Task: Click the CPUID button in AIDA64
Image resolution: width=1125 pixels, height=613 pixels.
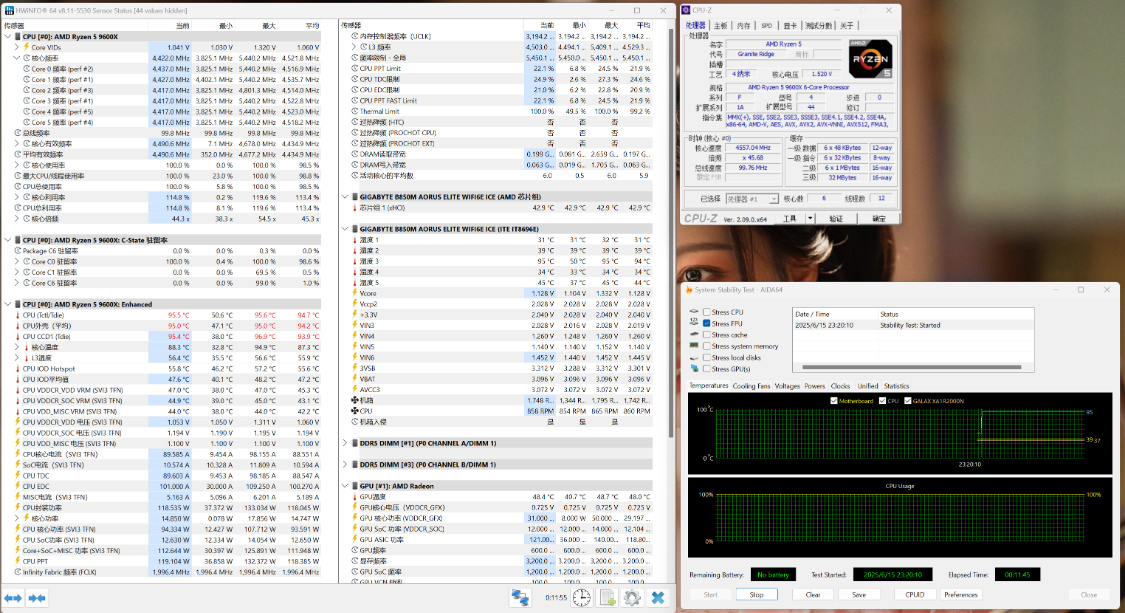Action: click(914, 594)
